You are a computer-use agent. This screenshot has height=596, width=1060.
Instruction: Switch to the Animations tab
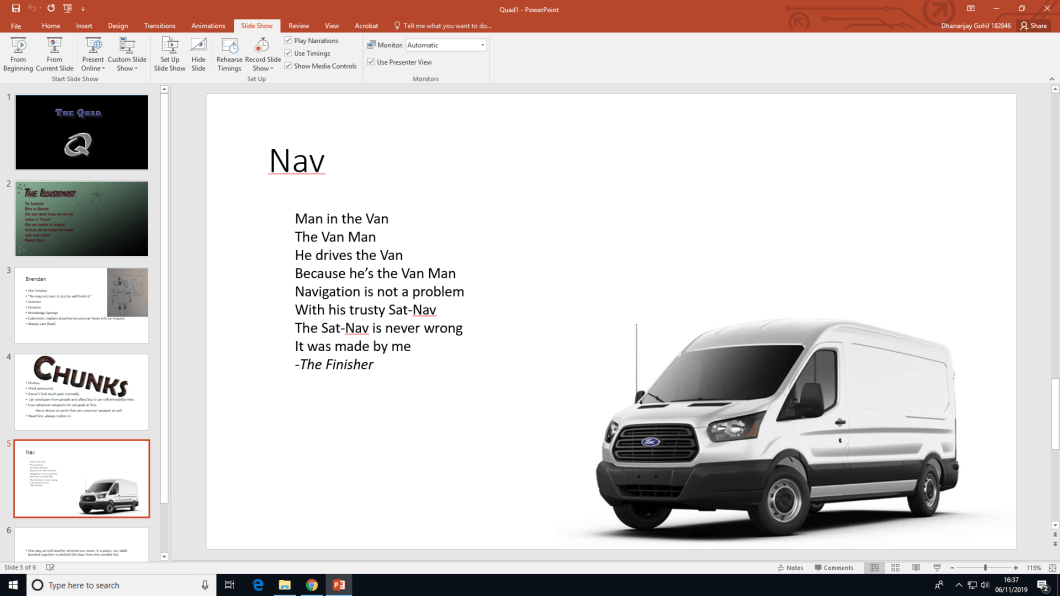point(208,26)
